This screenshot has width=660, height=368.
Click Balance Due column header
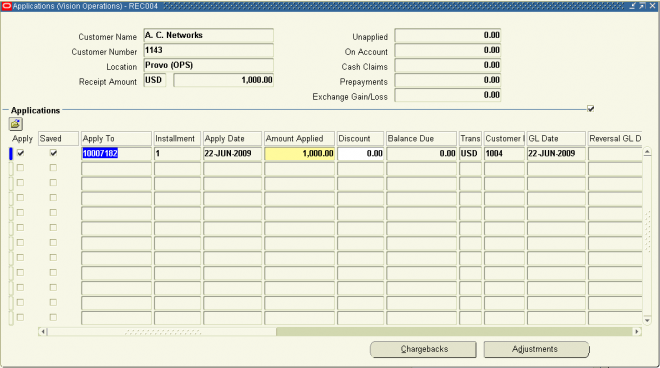[x=421, y=139]
